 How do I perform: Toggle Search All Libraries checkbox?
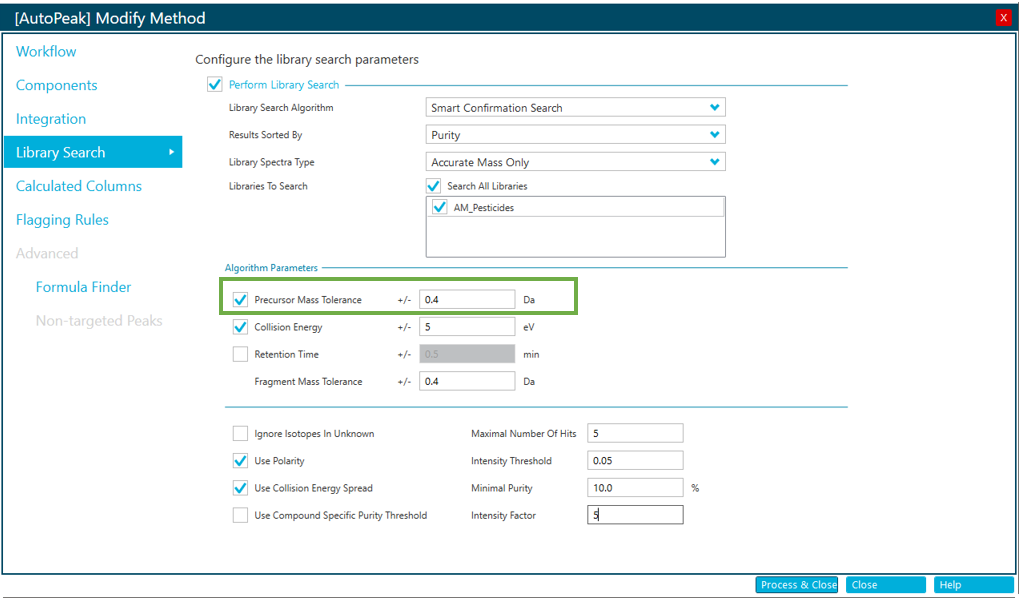(x=433, y=186)
